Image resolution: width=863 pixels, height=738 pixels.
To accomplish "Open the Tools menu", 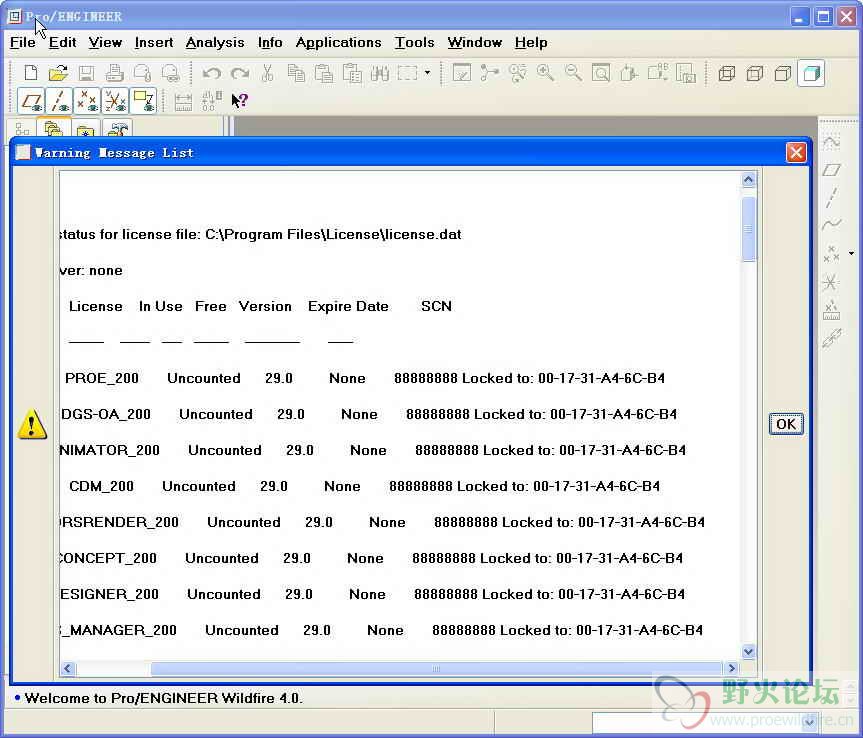I will [414, 42].
